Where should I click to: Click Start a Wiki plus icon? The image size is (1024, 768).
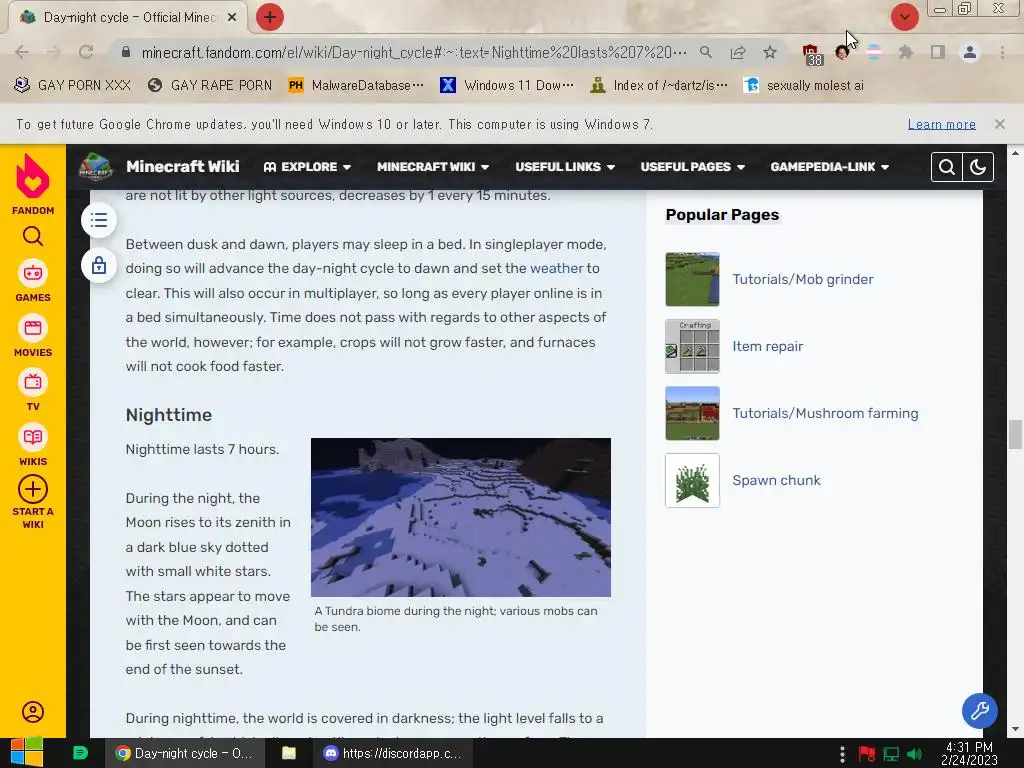click(33, 489)
